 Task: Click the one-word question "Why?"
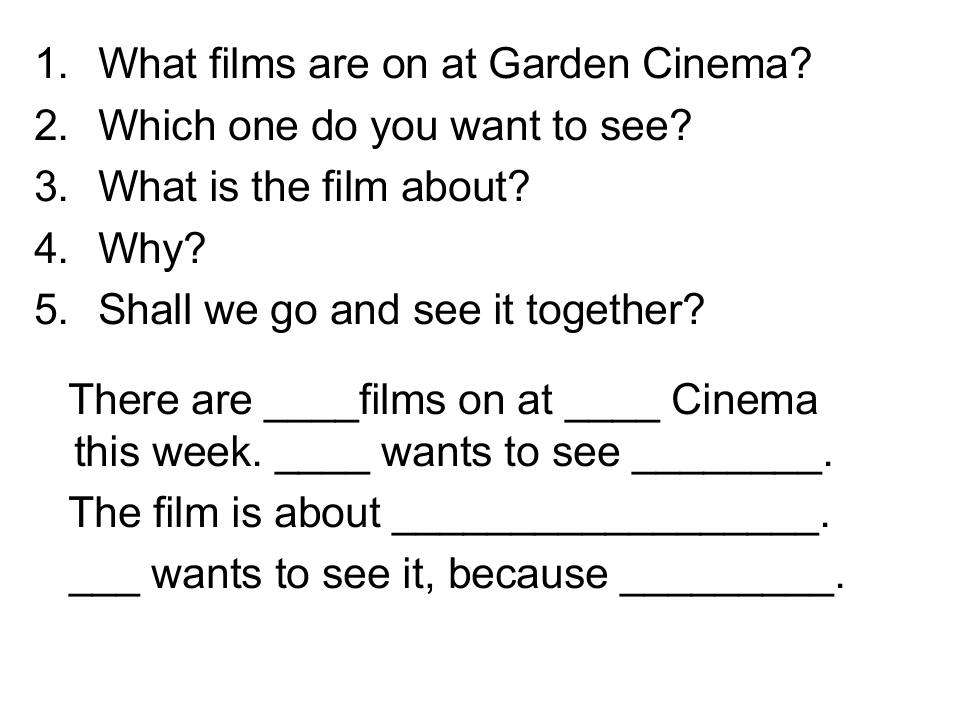point(151,248)
